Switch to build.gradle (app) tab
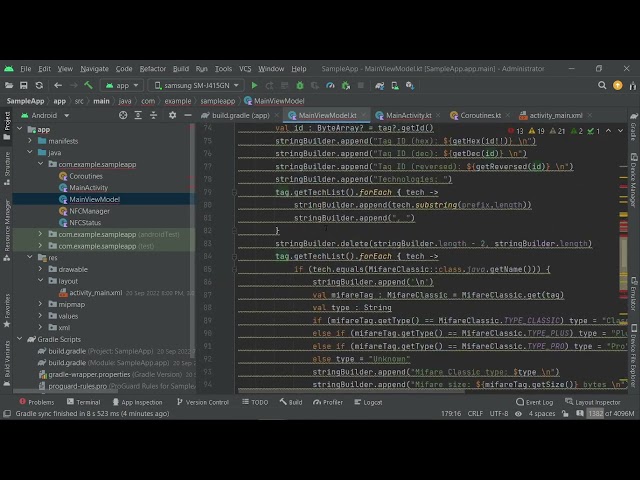Viewport: 640px width, 480px height. [240, 116]
